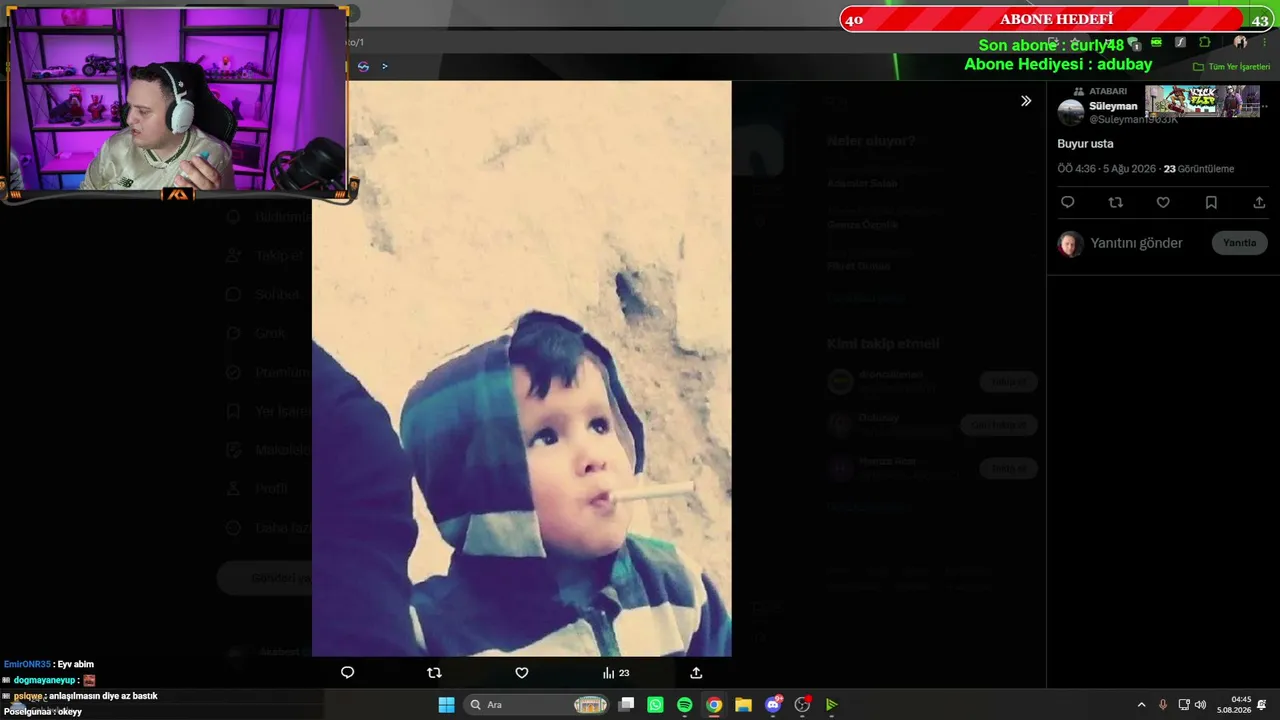Screen dimensions: 1280x720
Task: Open Tüm Yer İşaretleri bookmarks folder
Action: [x=1231, y=67]
